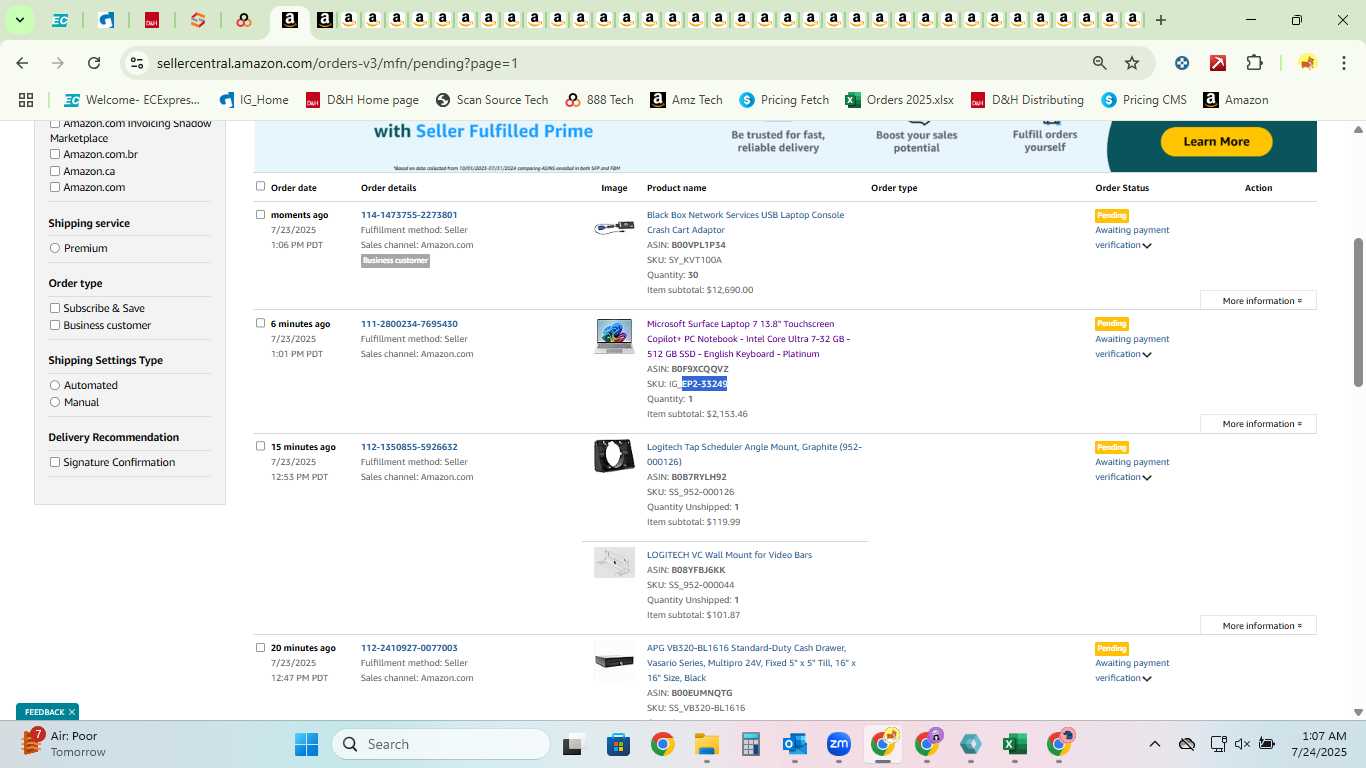The height and width of the screenshot is (768, 1366).
Task: Open the Amz Tech bookmark
Action: point(686,100)
